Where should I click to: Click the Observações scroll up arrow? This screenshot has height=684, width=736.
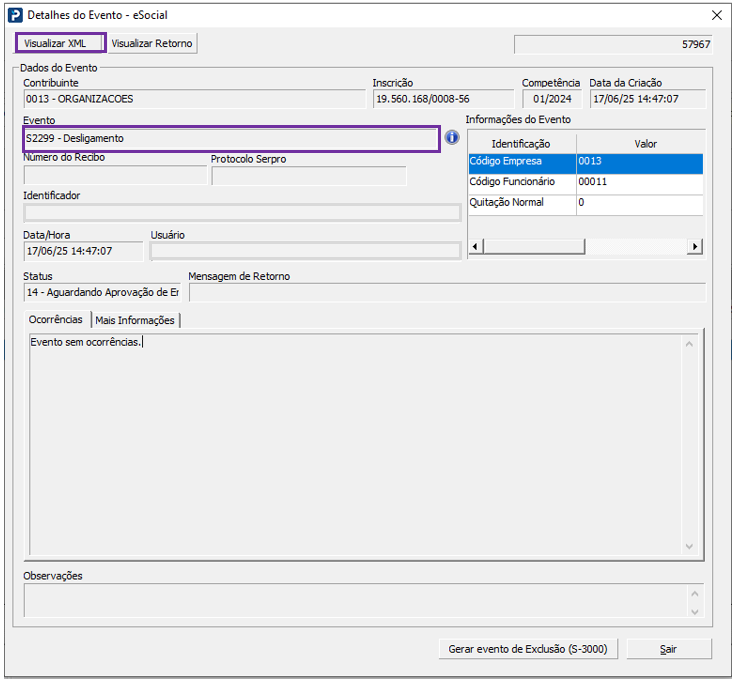pyautogui.click(x=695, y=594)
